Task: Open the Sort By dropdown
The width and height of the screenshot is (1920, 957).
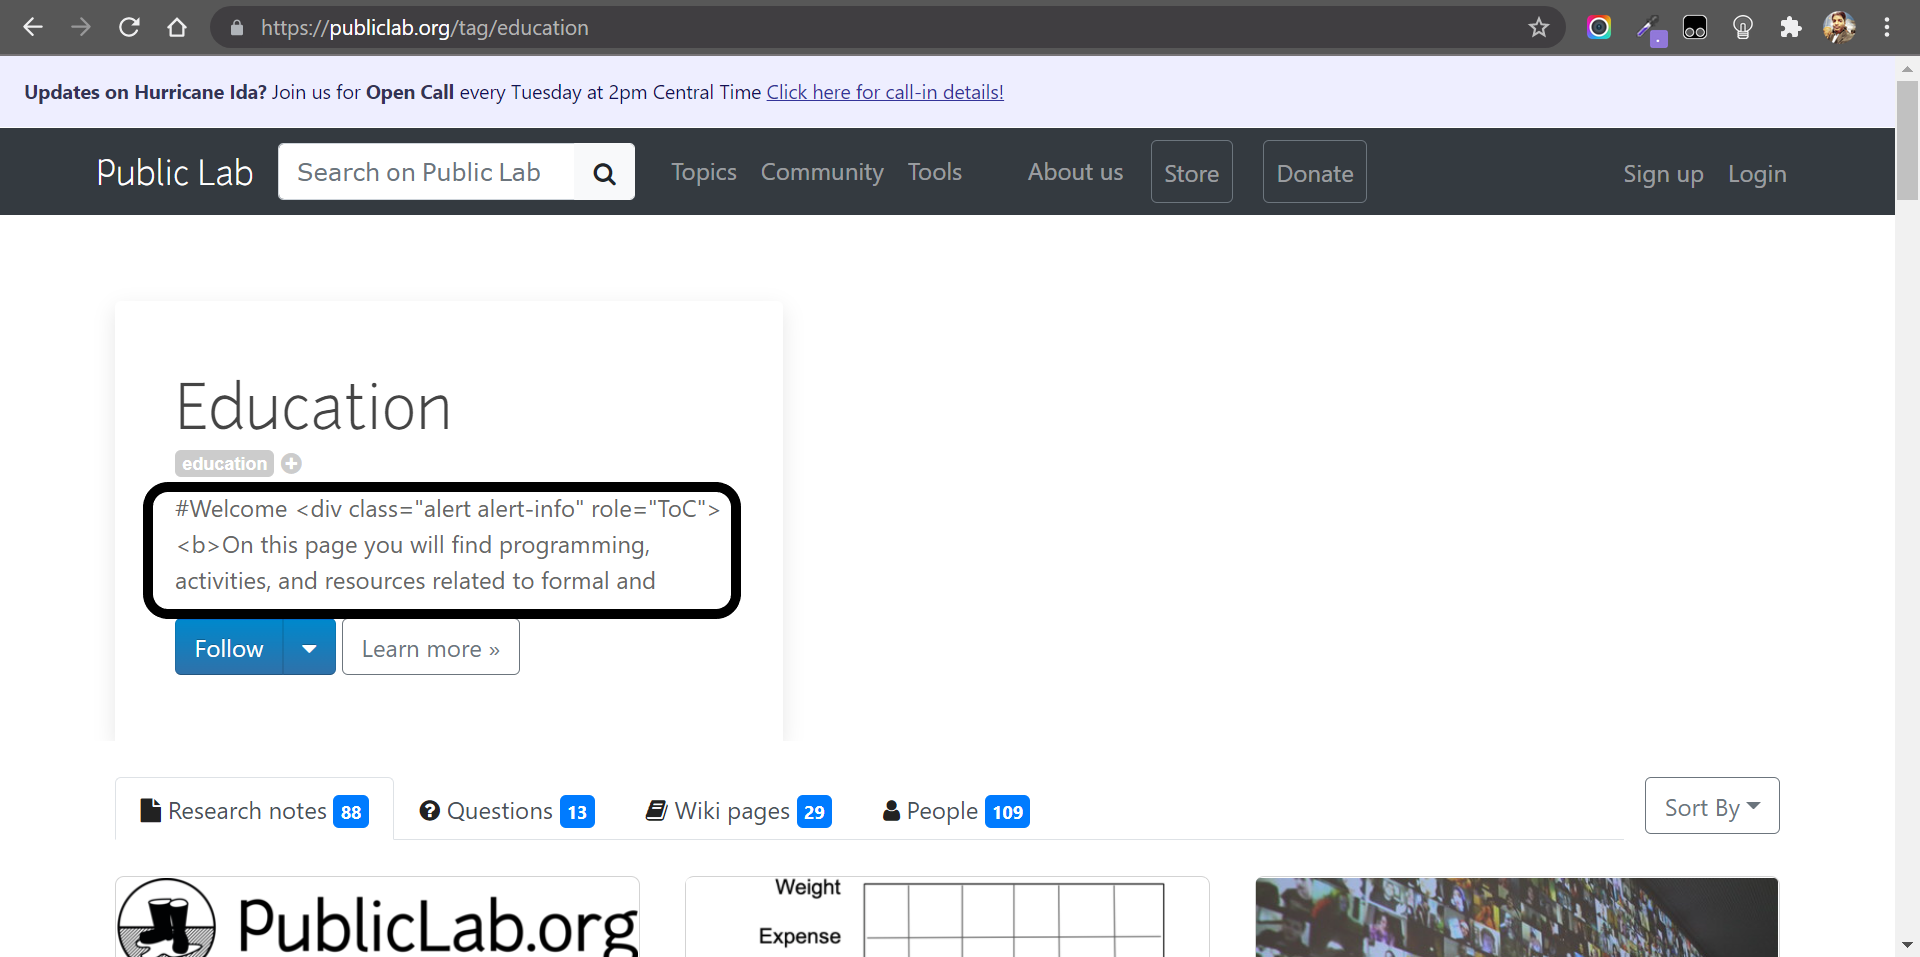Action: tap(1711, 806)
